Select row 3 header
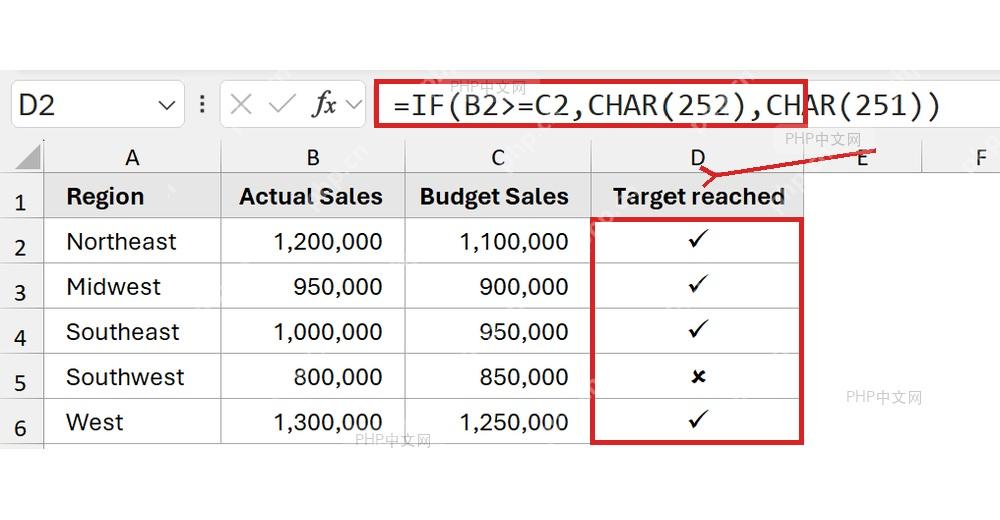The height and width of the screenshot is (520, 1000). pos(21,286)
